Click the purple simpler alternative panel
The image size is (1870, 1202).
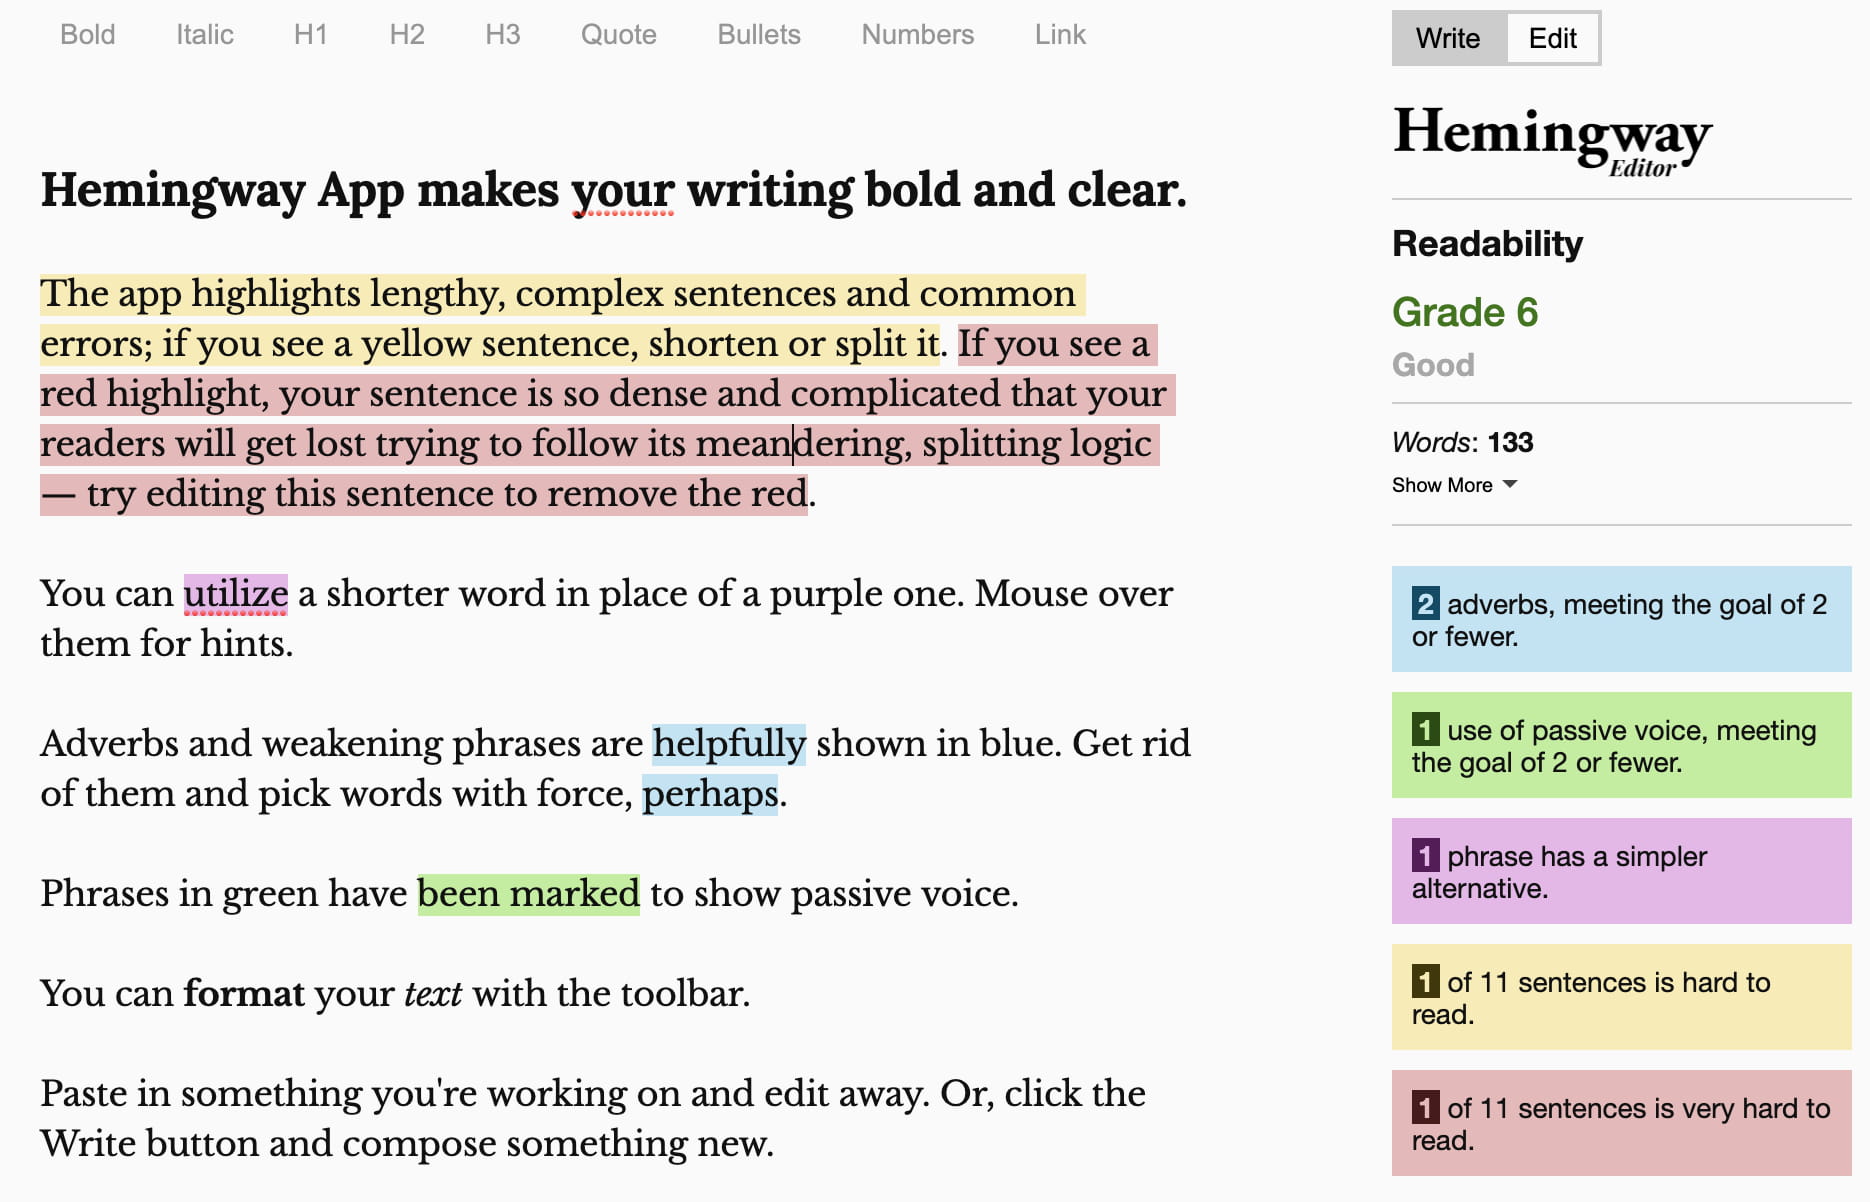pyautogui.click(x=1620, y=870)
